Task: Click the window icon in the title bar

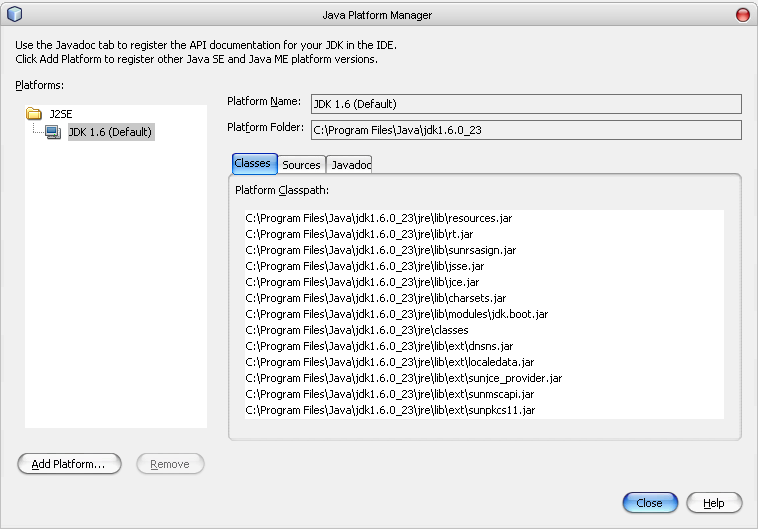Action: [x=14, y=14]
